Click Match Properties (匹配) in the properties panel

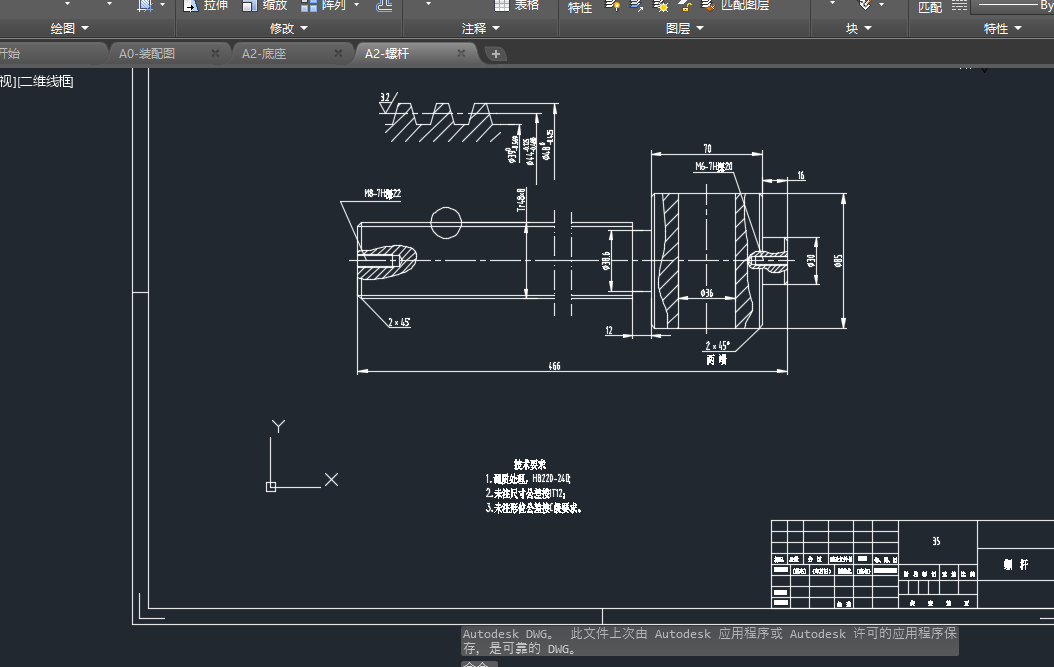click(x=930, y=7)
